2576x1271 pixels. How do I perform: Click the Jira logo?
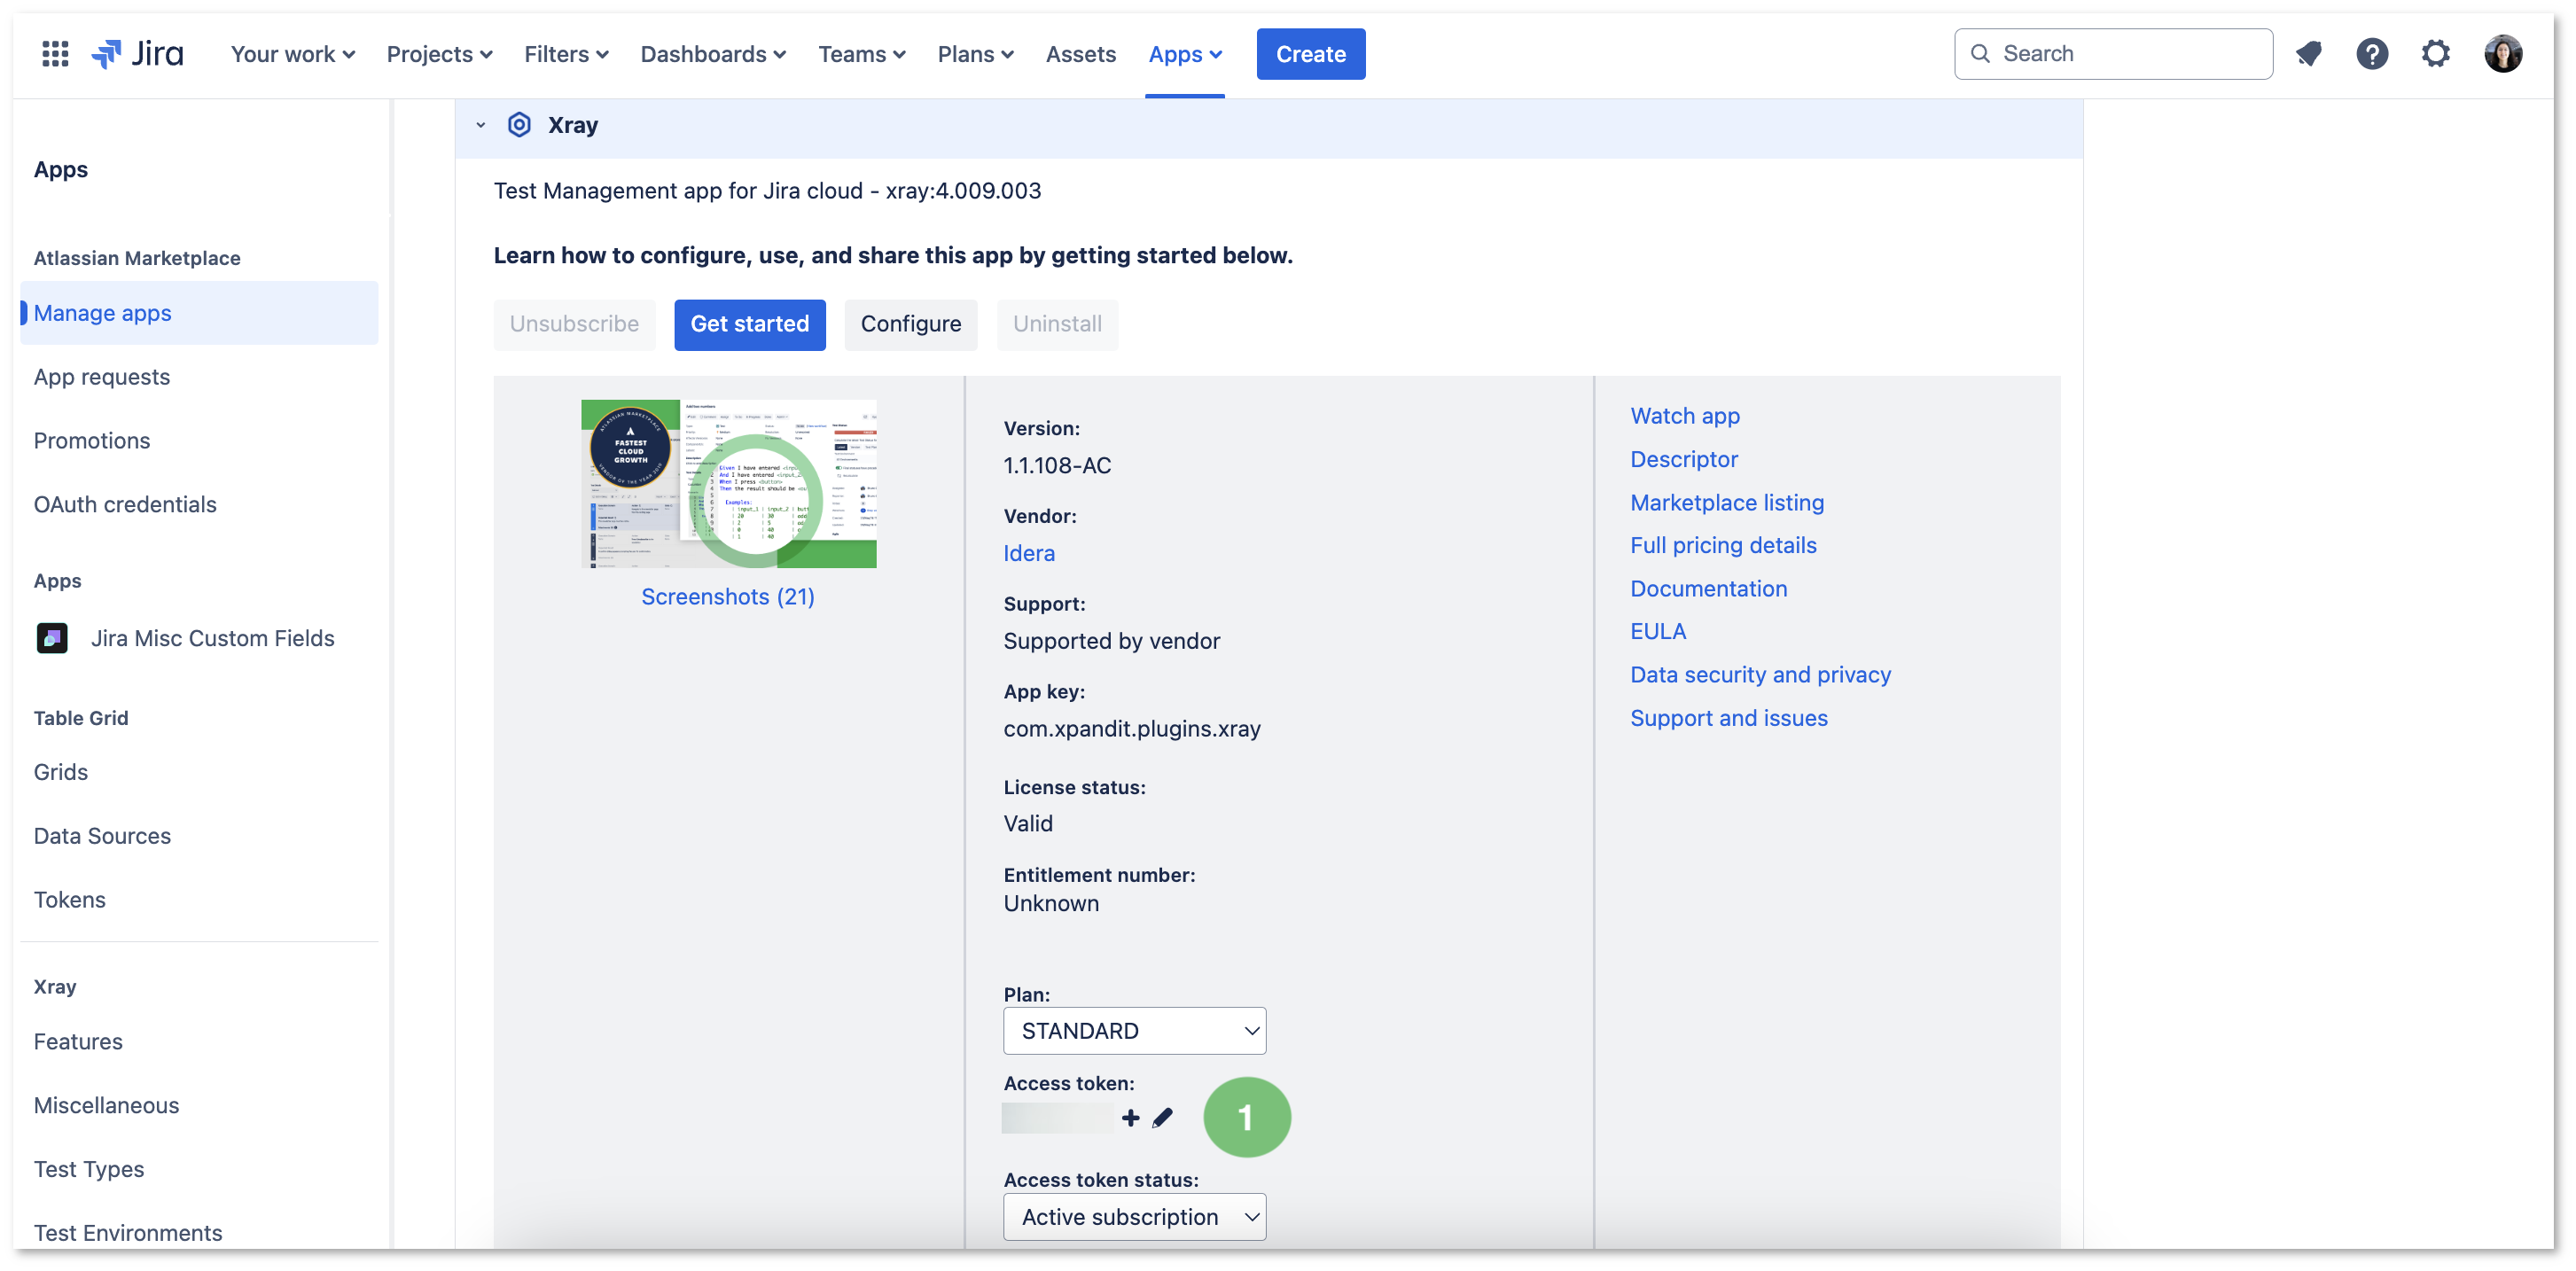tap(138, 54)
